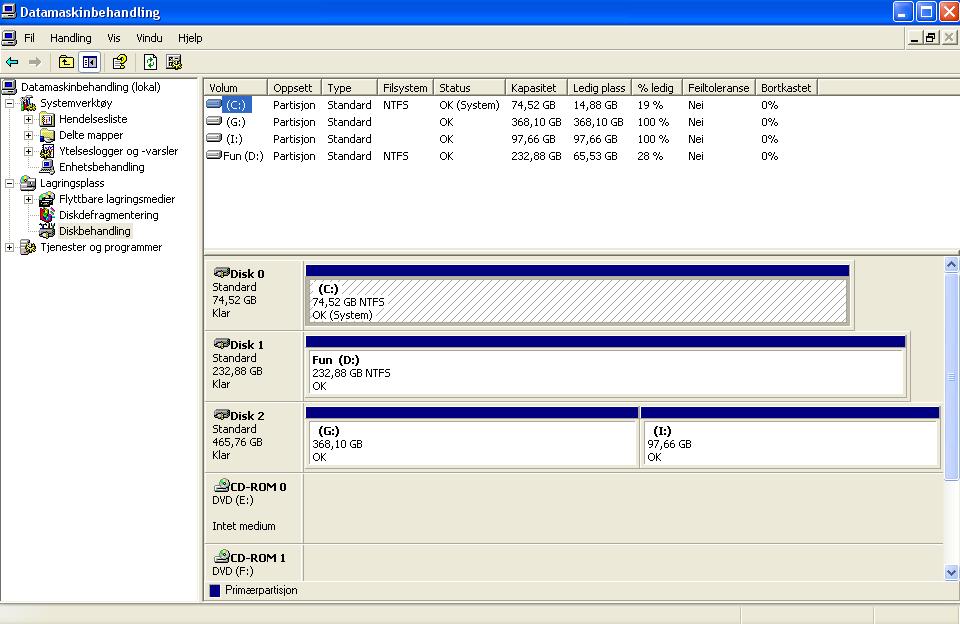960x624 pixels.
Task: Select the Datamaskinbehandling (lokal) root node
Action: [91, 87]
